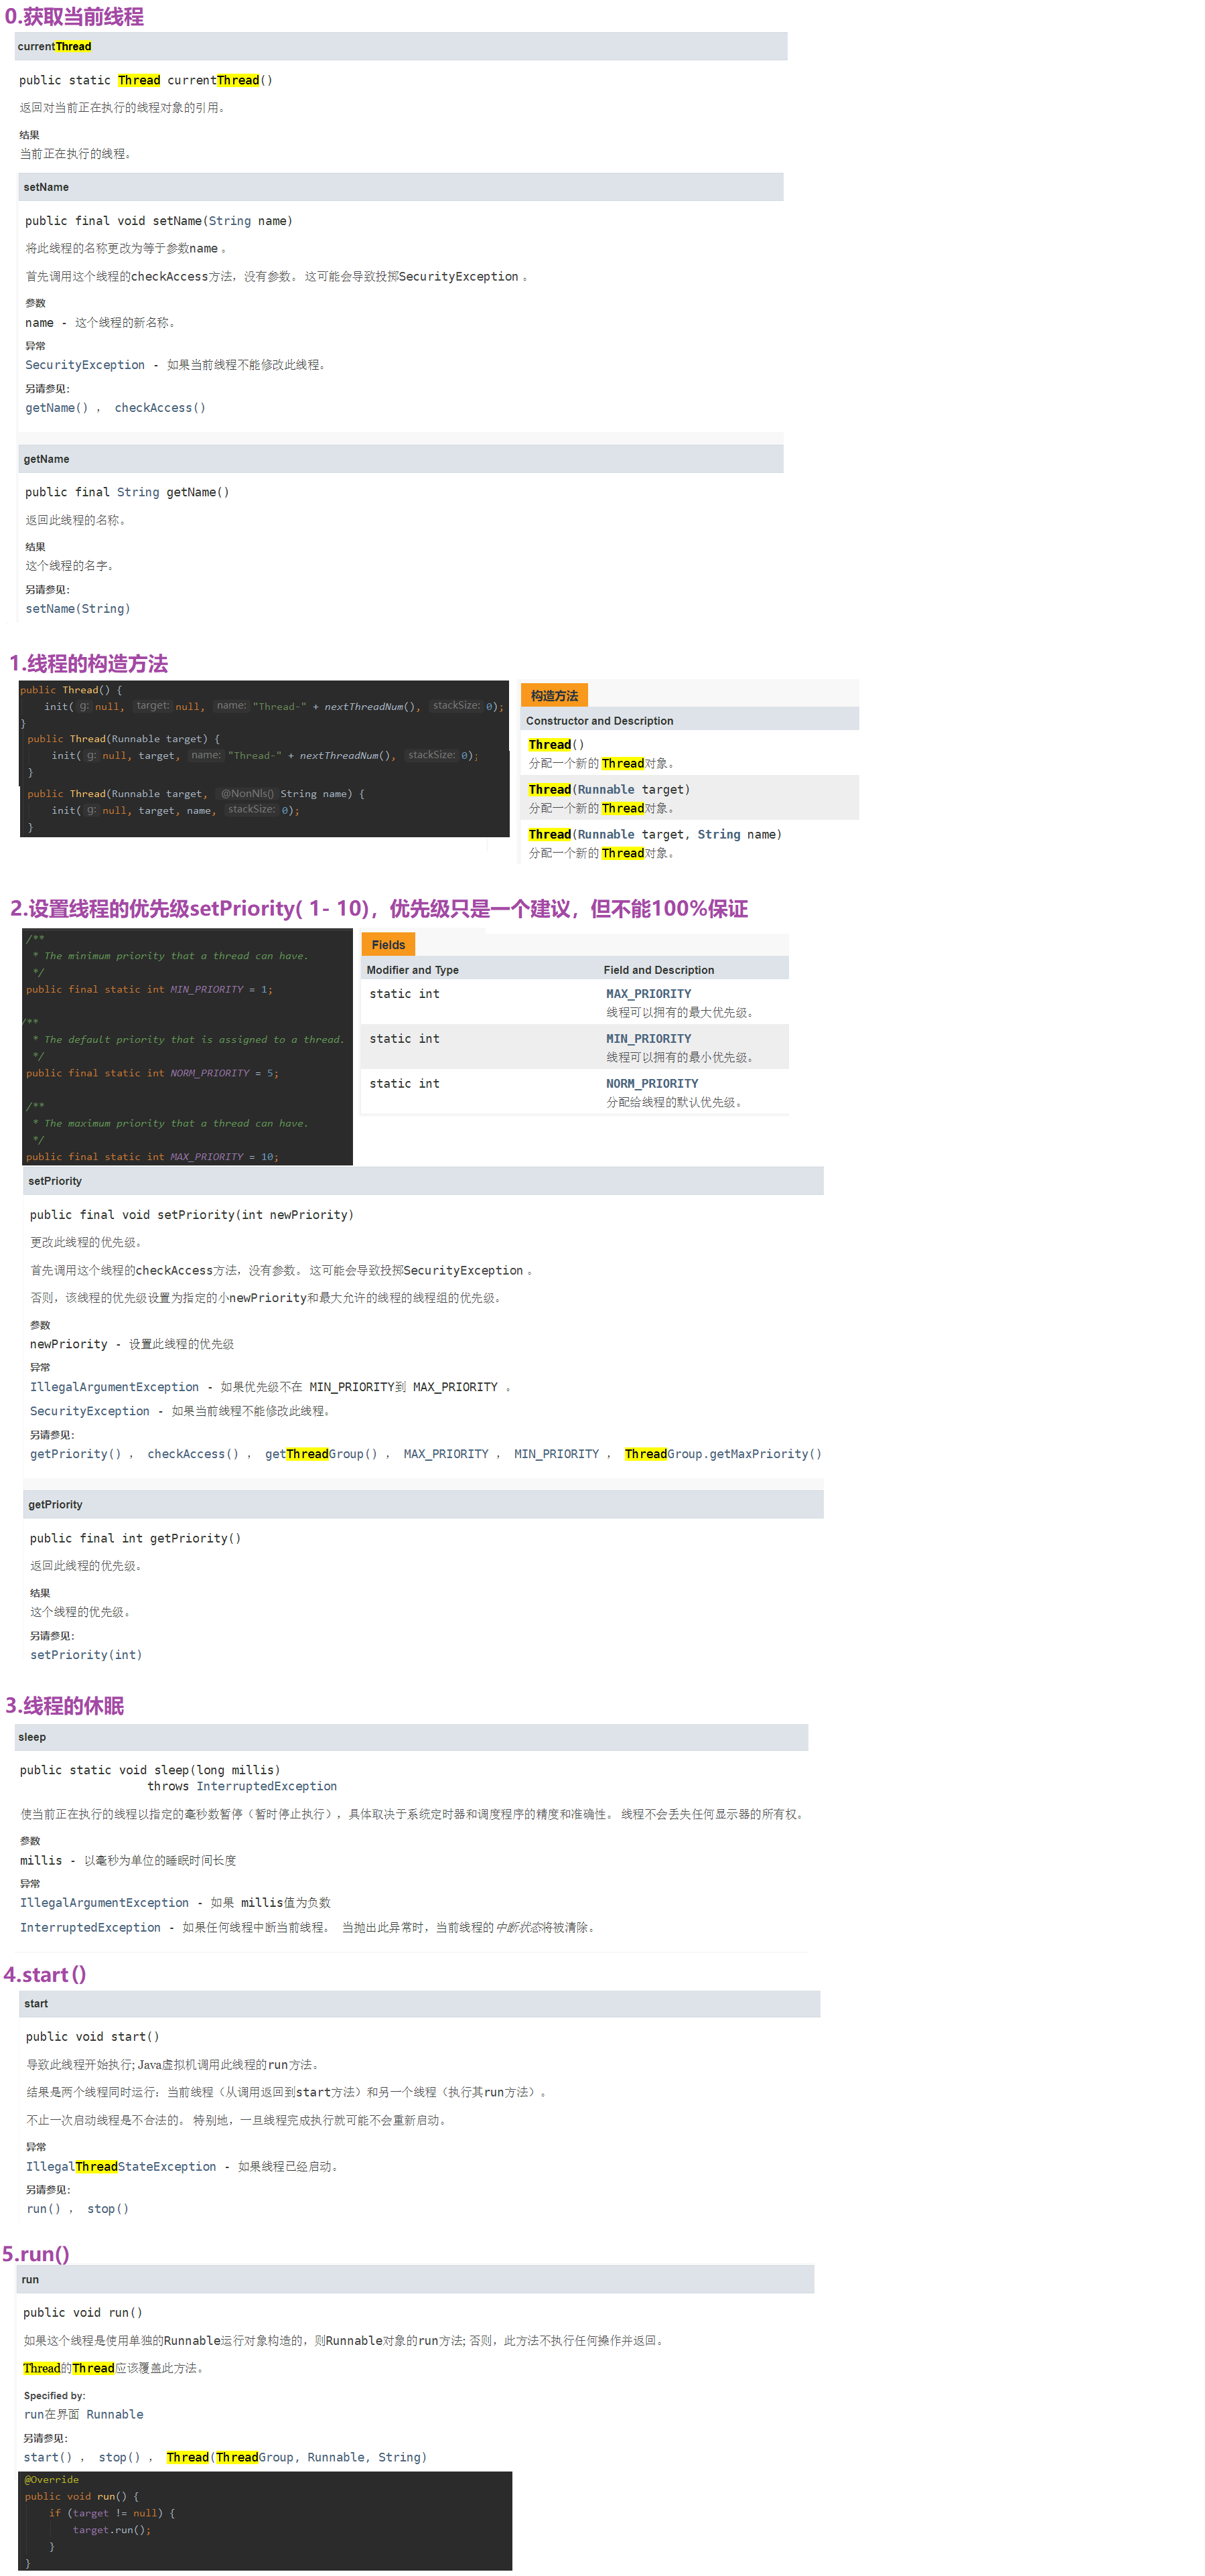Screen dimensions: 1205x2576
Task: Click Thread(Runnable target, String name) constructor link
Action: tap(654, 835)
